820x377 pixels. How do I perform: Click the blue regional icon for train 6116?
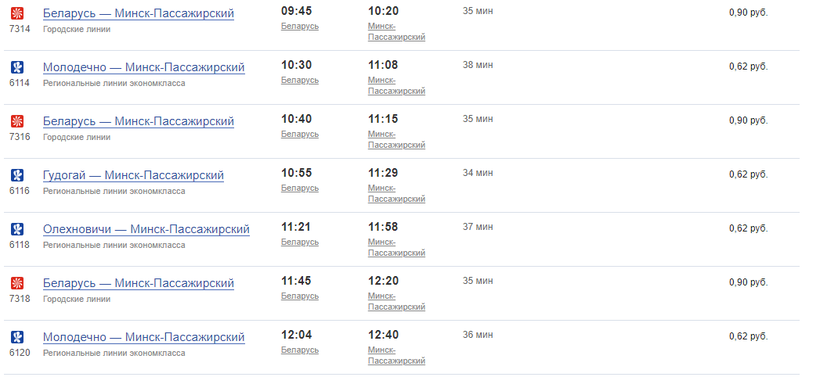17,175
